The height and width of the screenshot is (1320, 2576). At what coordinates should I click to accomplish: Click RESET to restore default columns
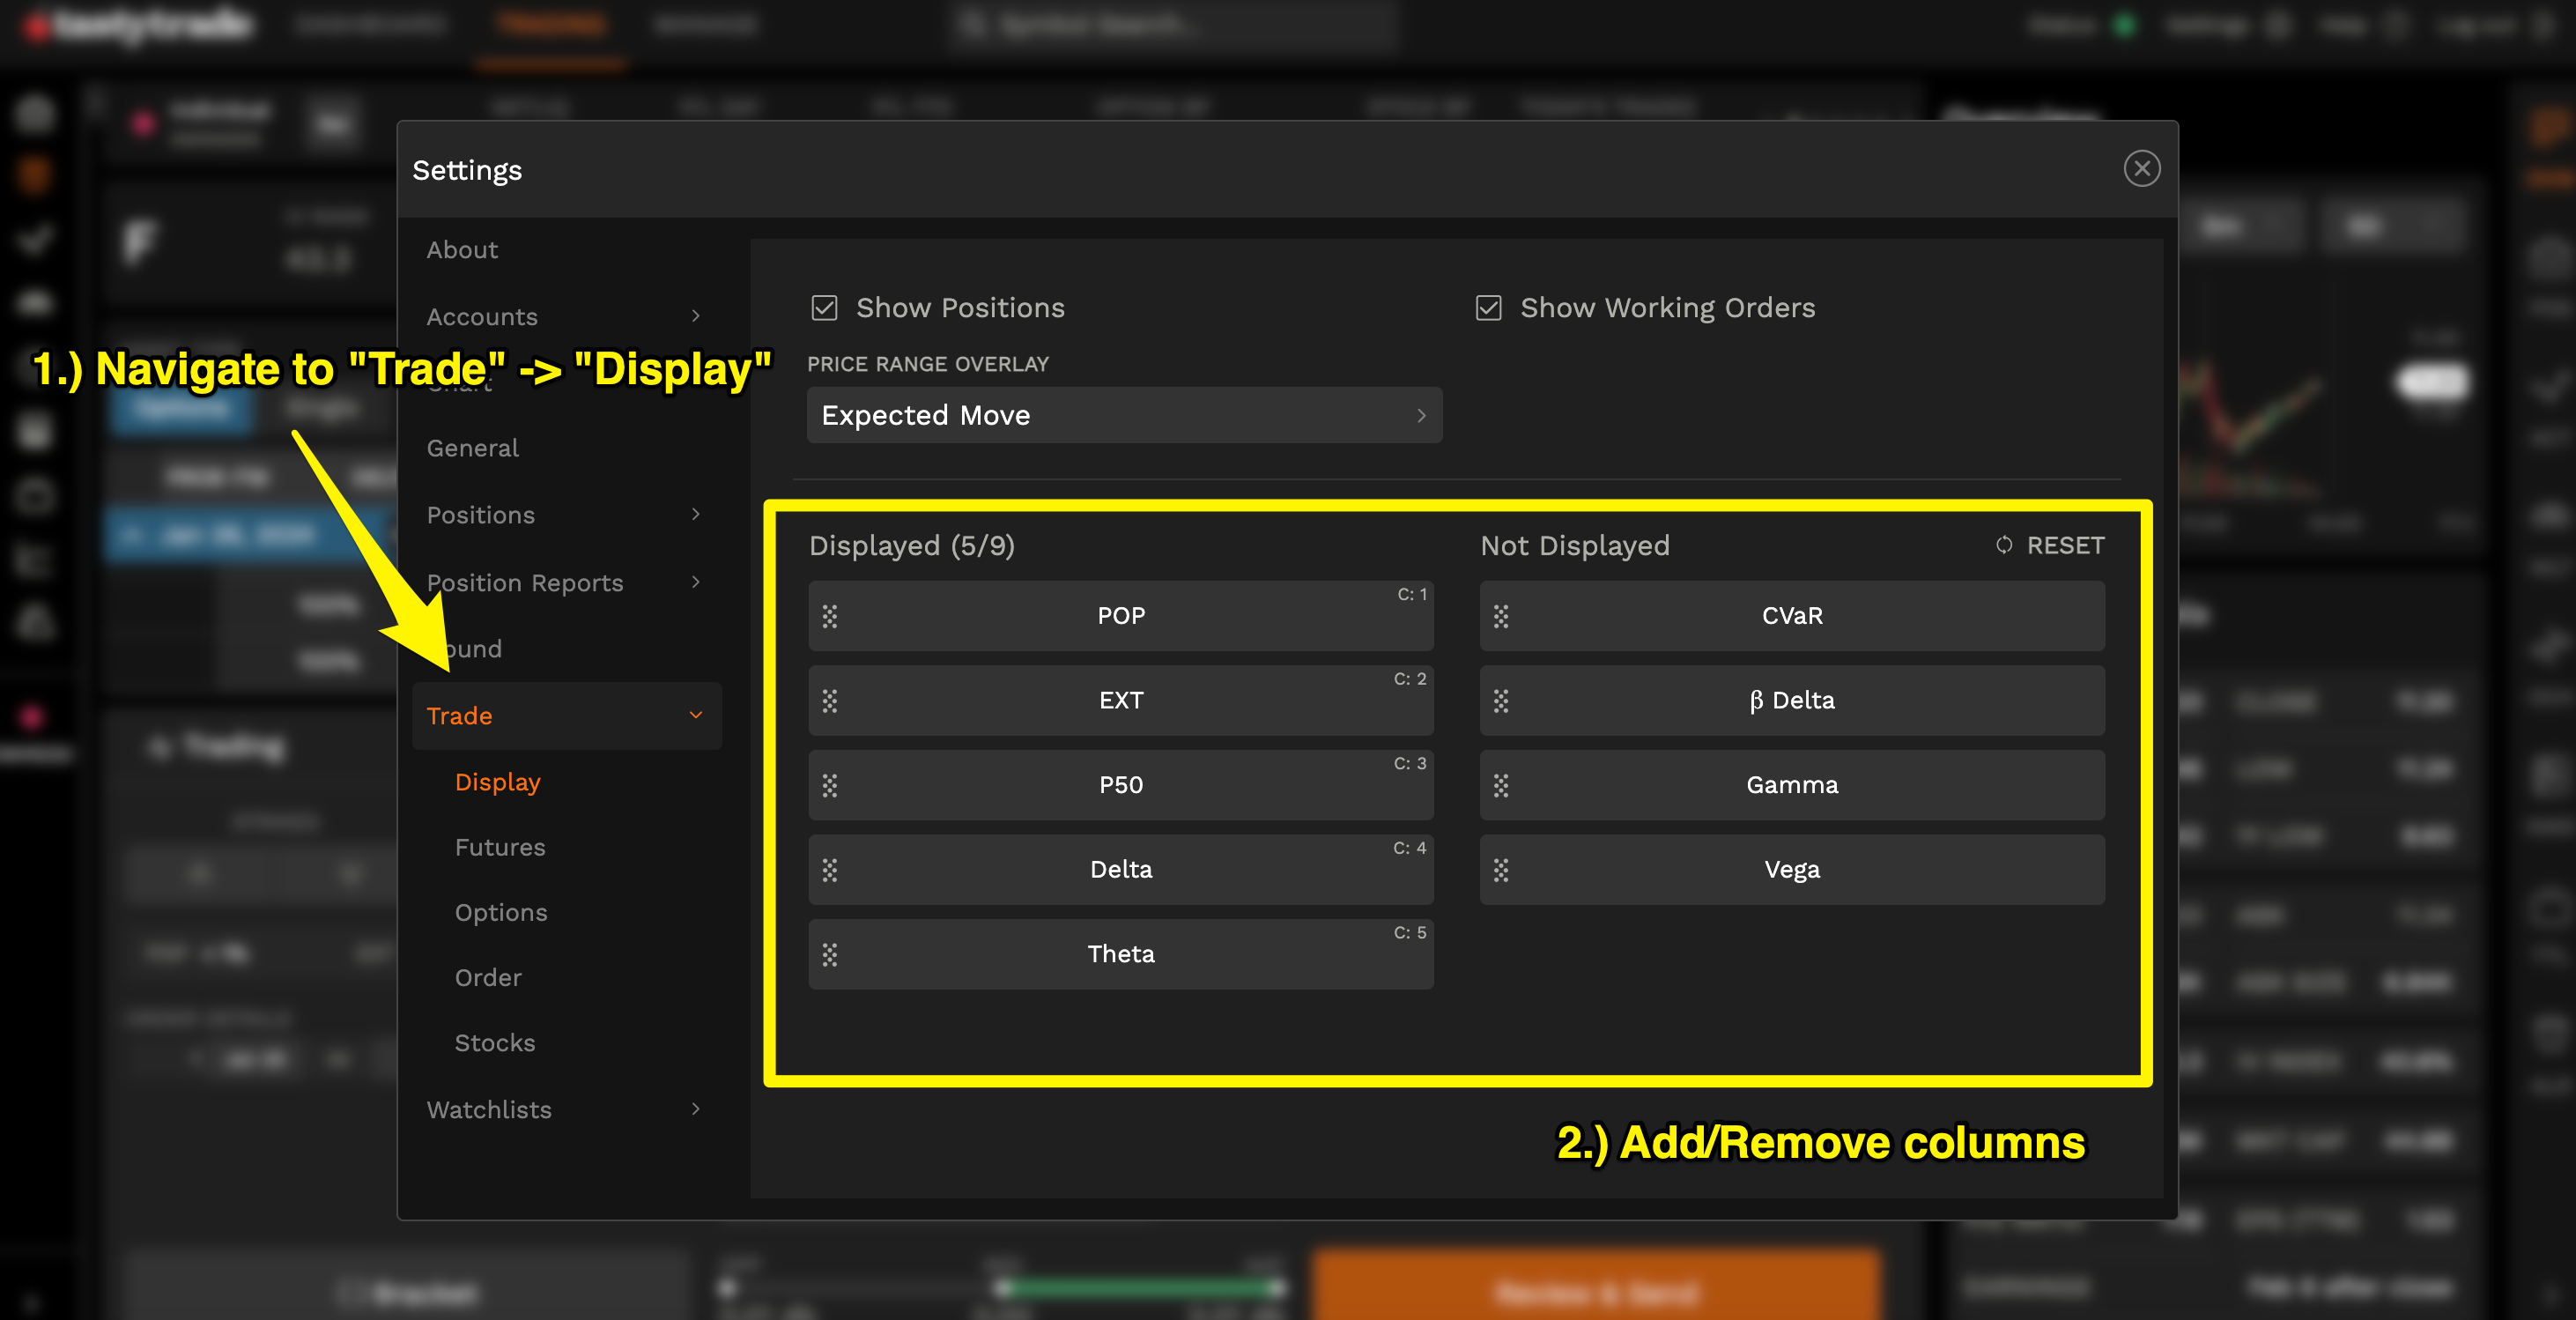click(2065, 546)
